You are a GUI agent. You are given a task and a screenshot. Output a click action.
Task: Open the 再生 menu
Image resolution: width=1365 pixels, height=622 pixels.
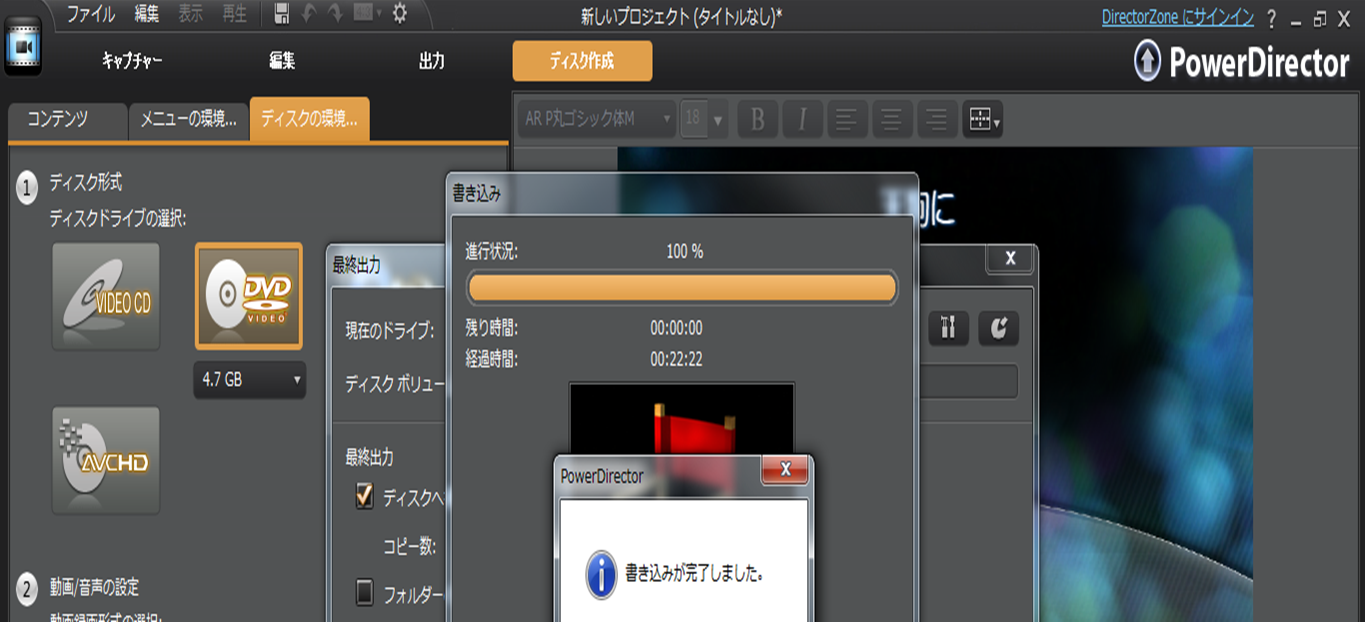pyautogui.click(x=234, y=14)
